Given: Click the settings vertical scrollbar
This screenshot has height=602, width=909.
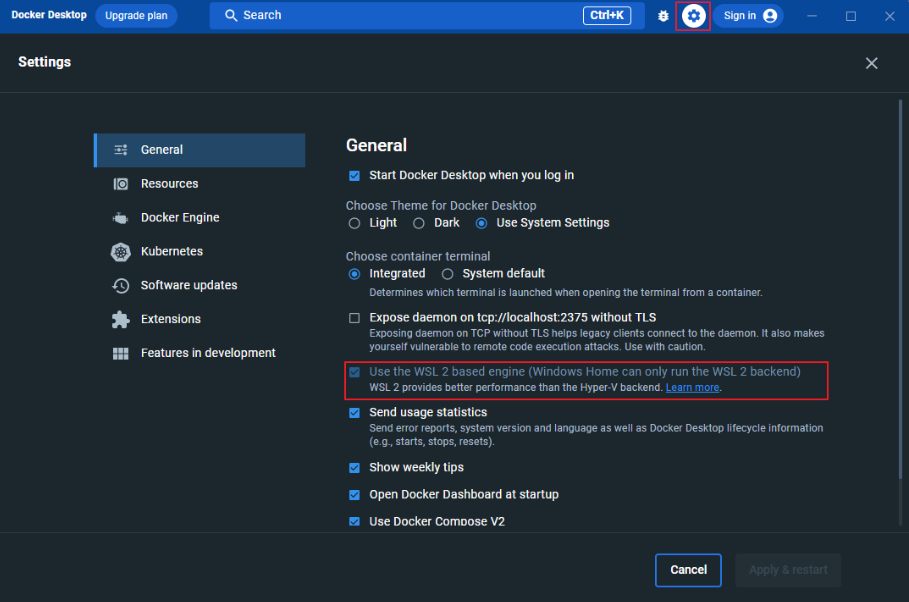Looking at the screenshot, I should click(x=900, y=290).
